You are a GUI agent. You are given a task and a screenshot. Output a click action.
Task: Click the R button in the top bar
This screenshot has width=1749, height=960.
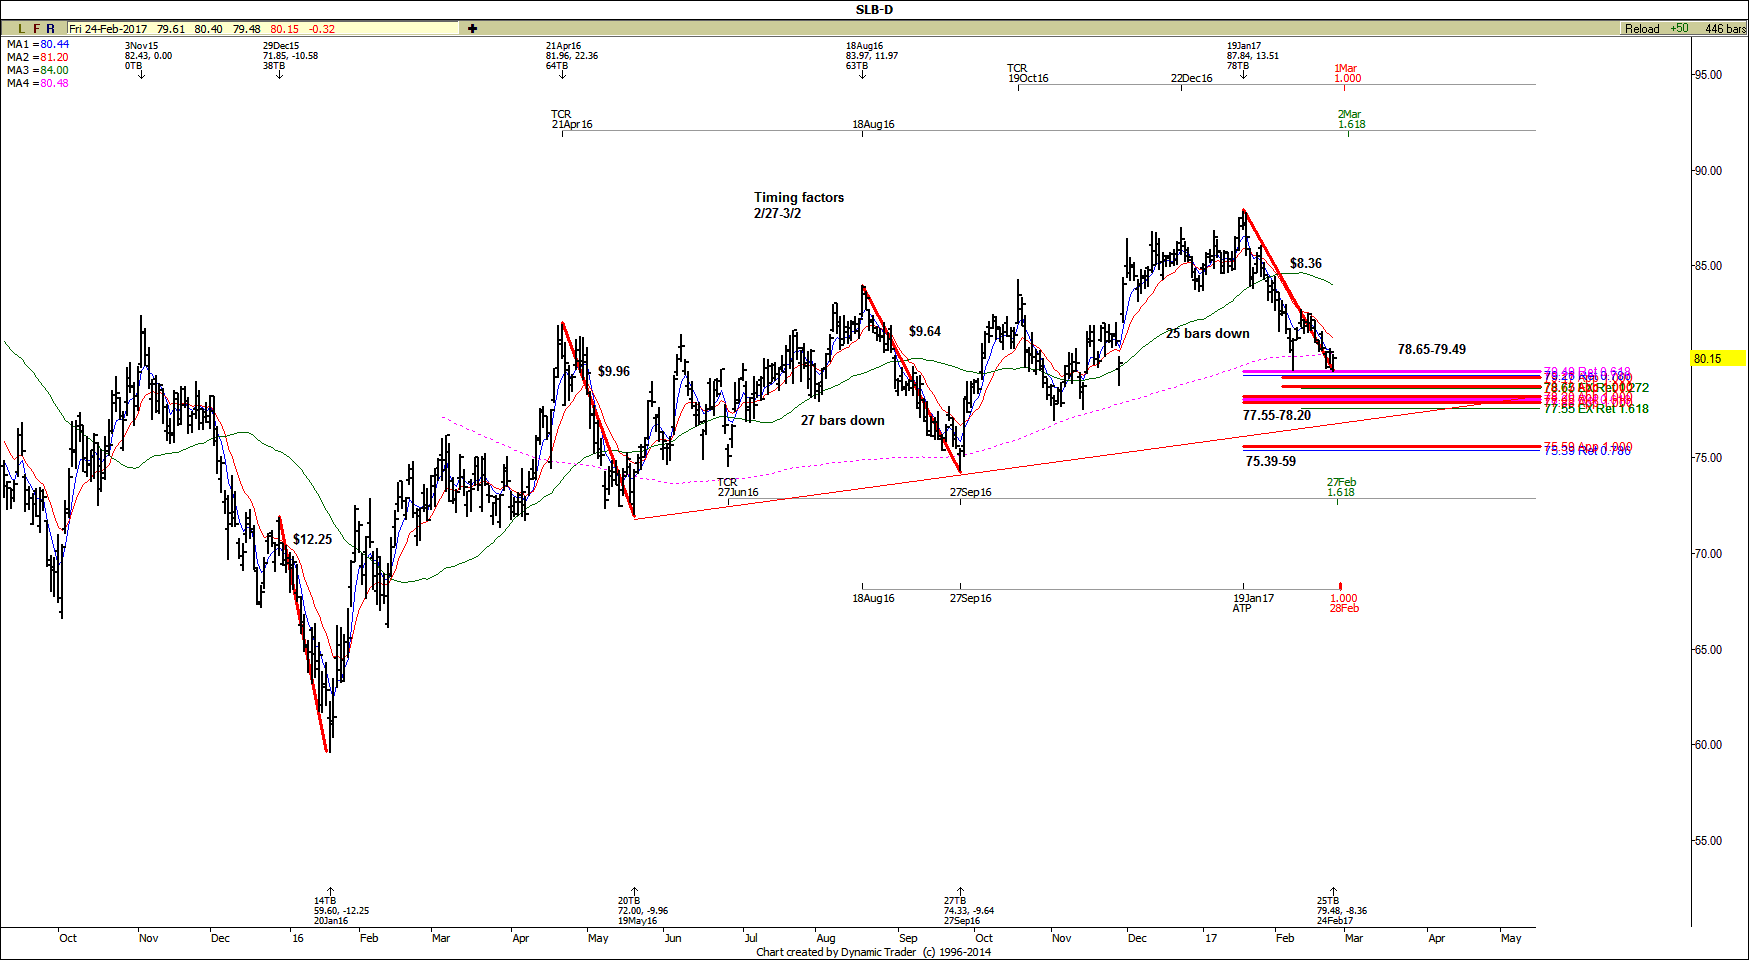(51, 29)
